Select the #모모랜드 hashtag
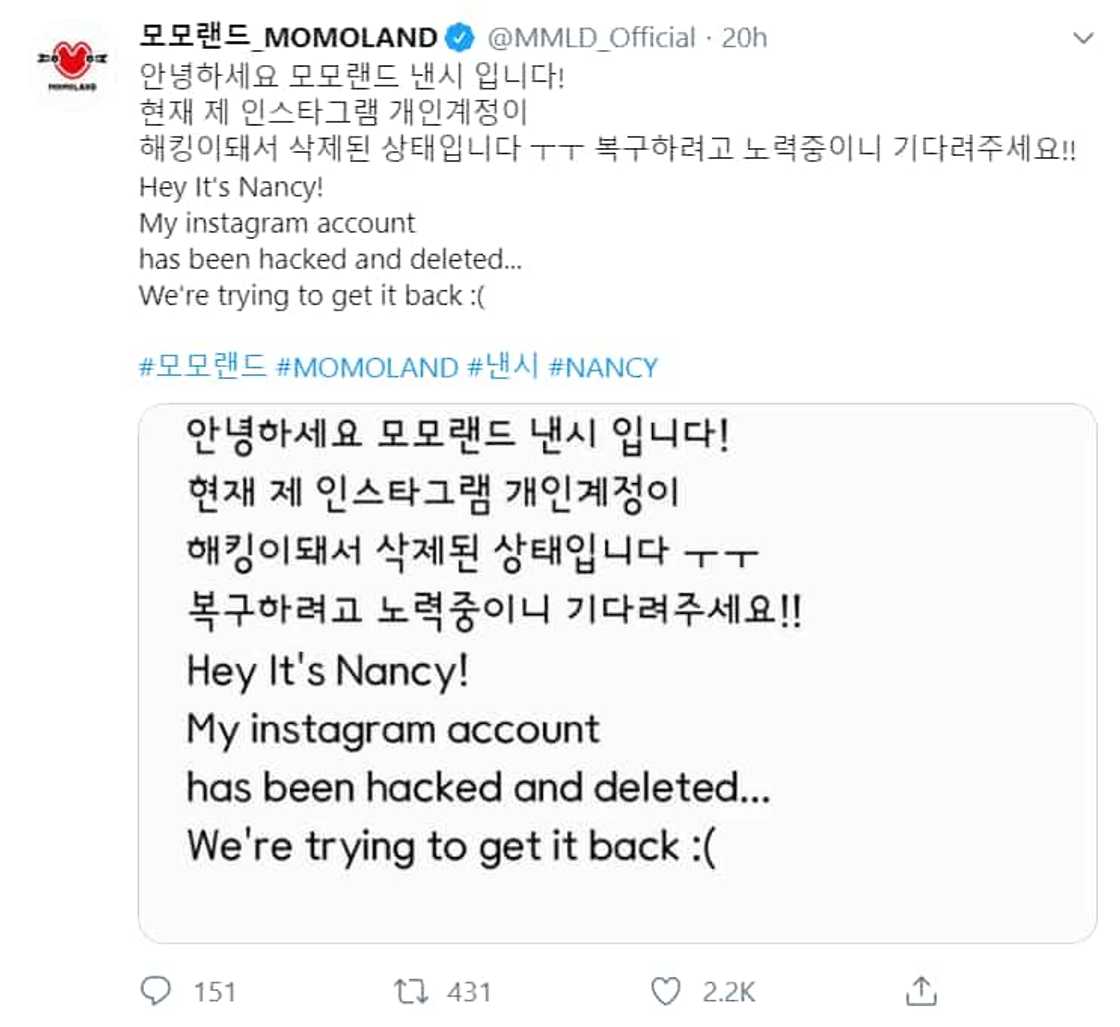Viewport: 1120px width, 1027px height. pyautogui.click(x=203, y=368)
